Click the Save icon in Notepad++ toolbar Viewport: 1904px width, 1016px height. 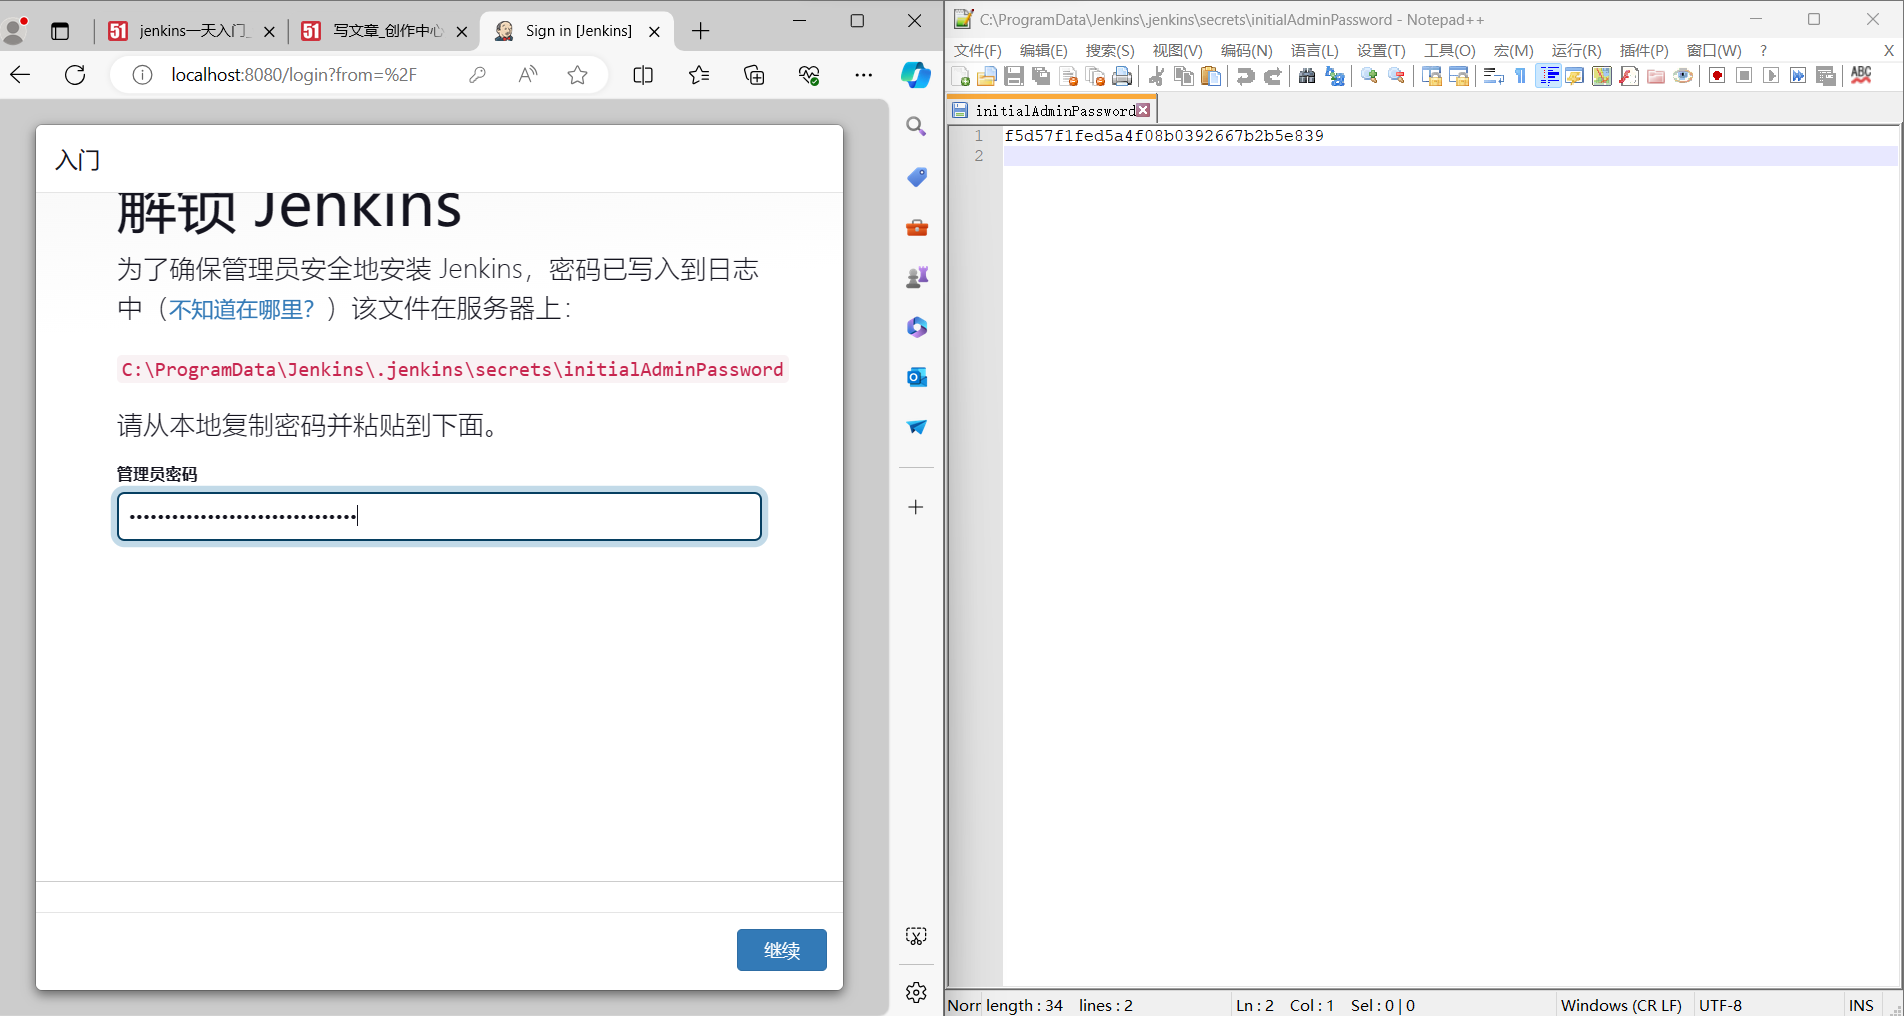coord(1013,76)
